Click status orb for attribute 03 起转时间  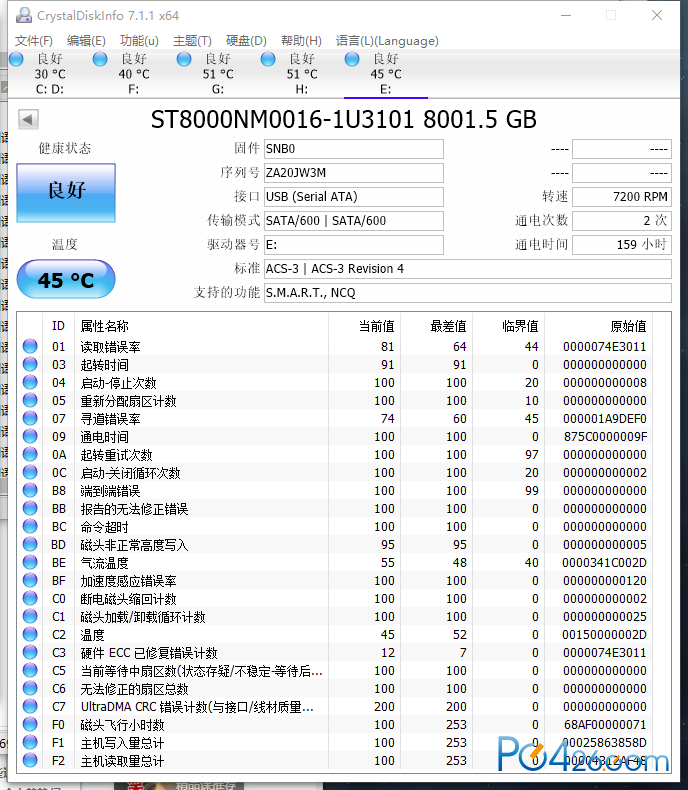pyautogui.click(x=30, y=364)
